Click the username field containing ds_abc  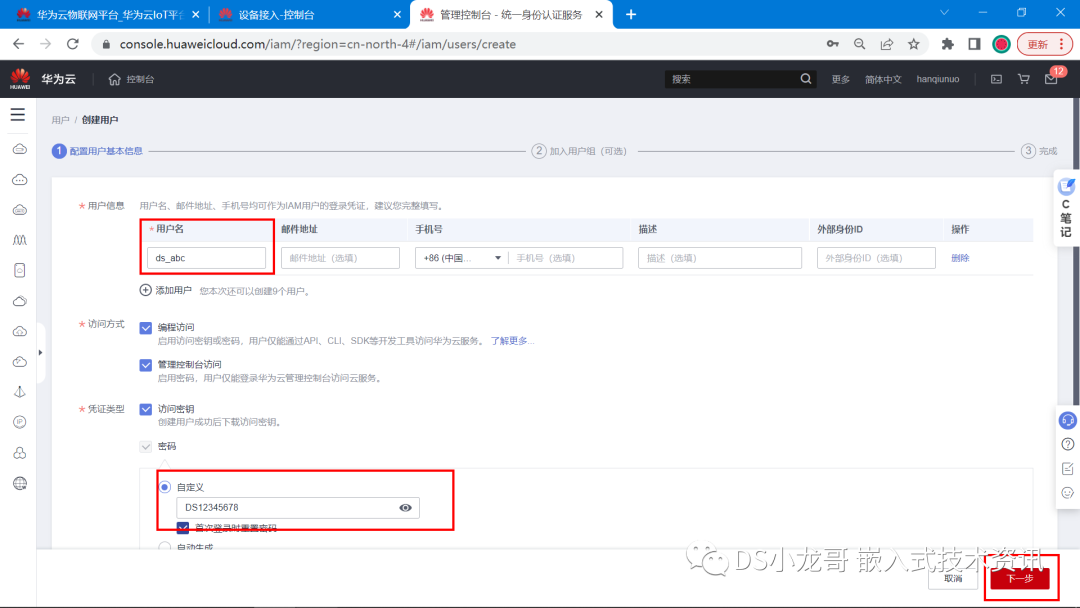pyautogui.click(x=206, y=258)
